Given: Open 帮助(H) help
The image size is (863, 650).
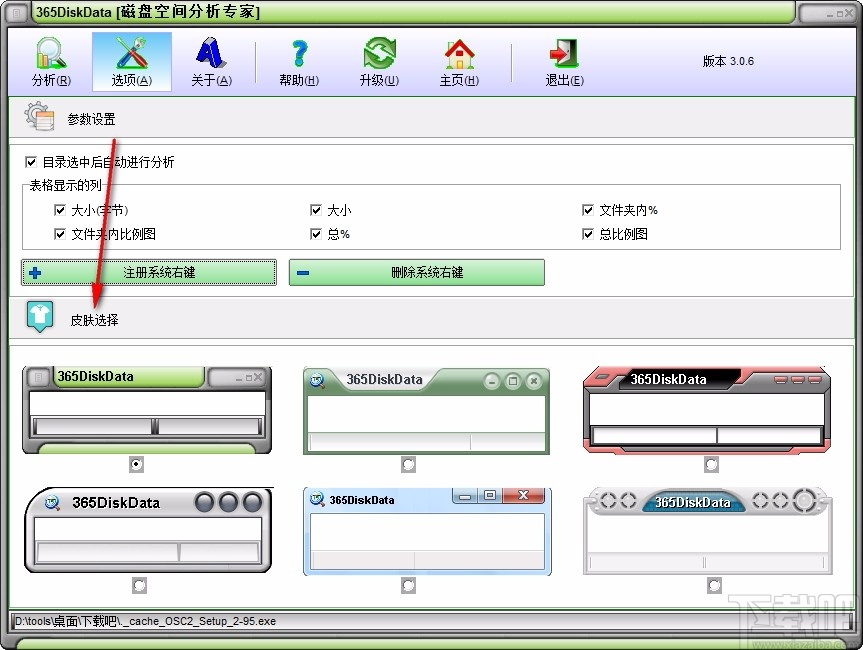Looking at the screenshot, I should (299, 62).
